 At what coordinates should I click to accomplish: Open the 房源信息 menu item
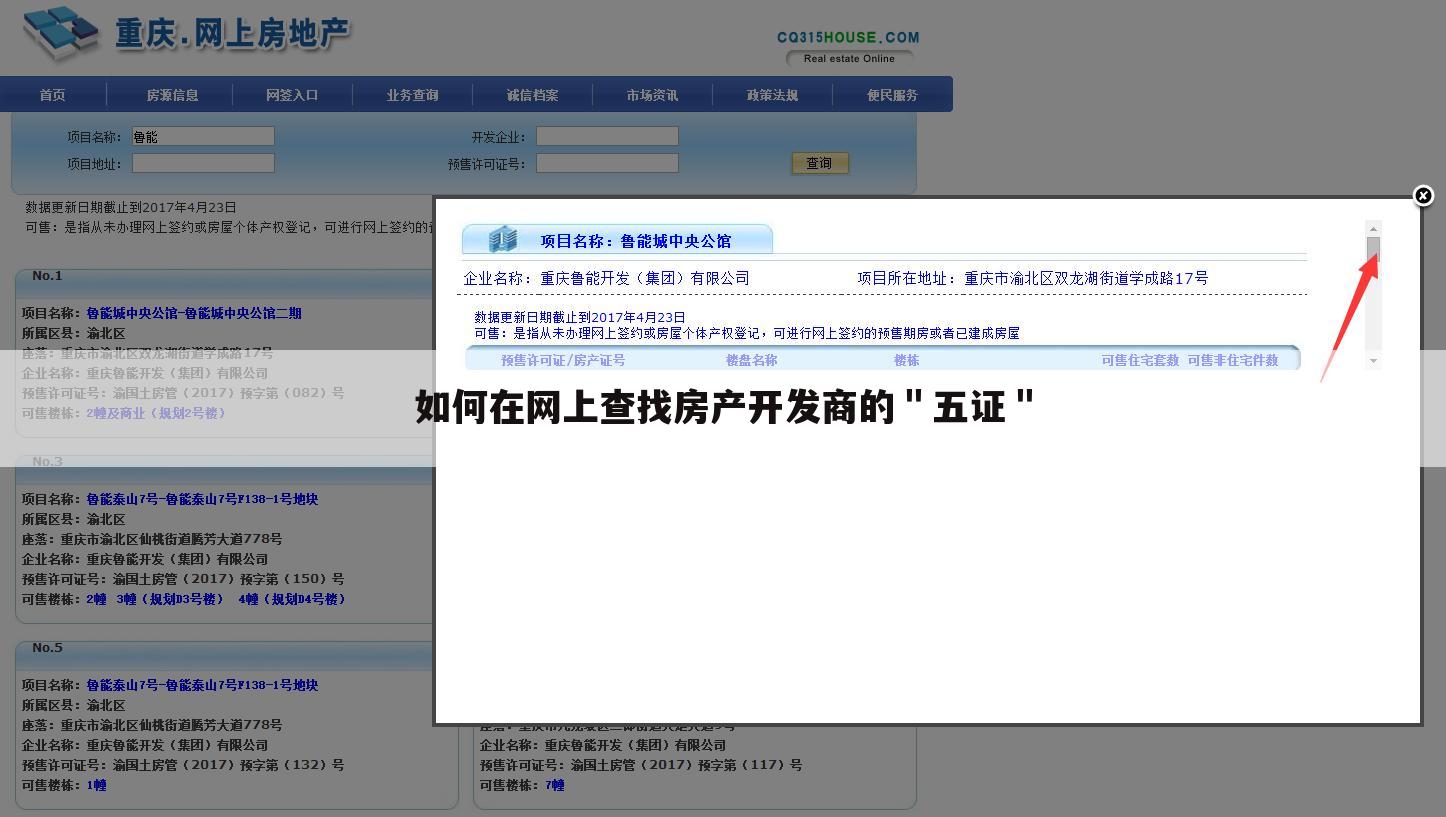(172, 94)
